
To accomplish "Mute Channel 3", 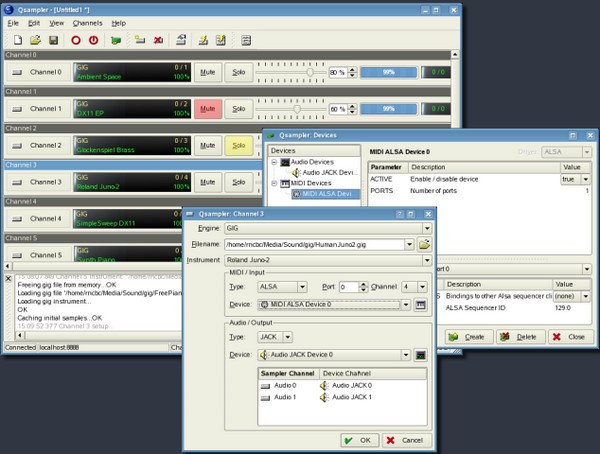I will coord(208,182).
